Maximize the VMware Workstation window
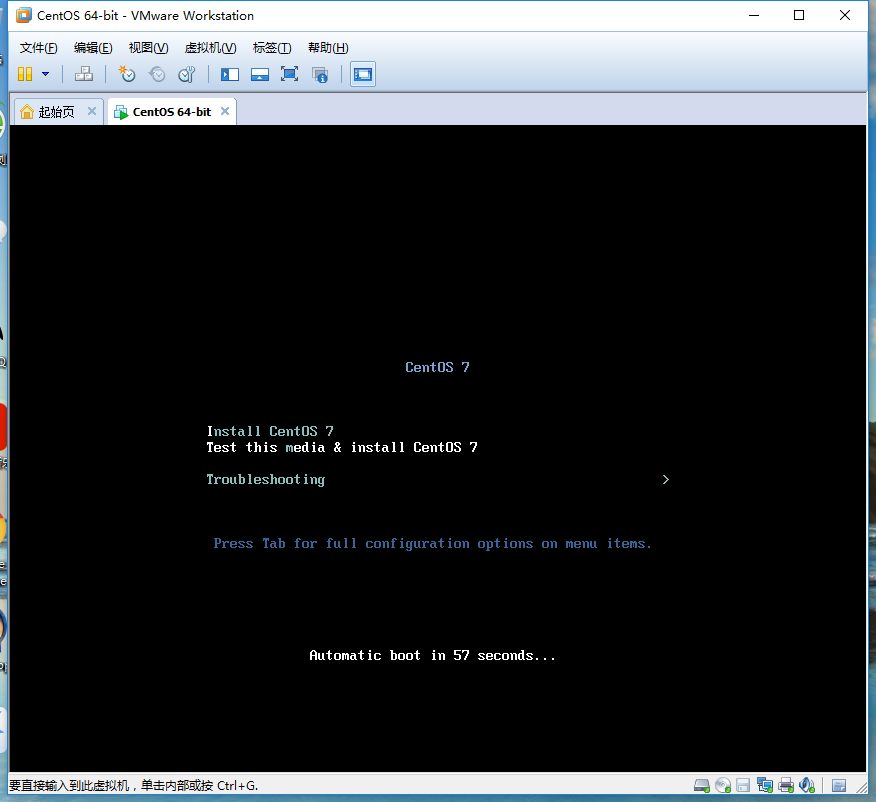 [x=799, y=16]
